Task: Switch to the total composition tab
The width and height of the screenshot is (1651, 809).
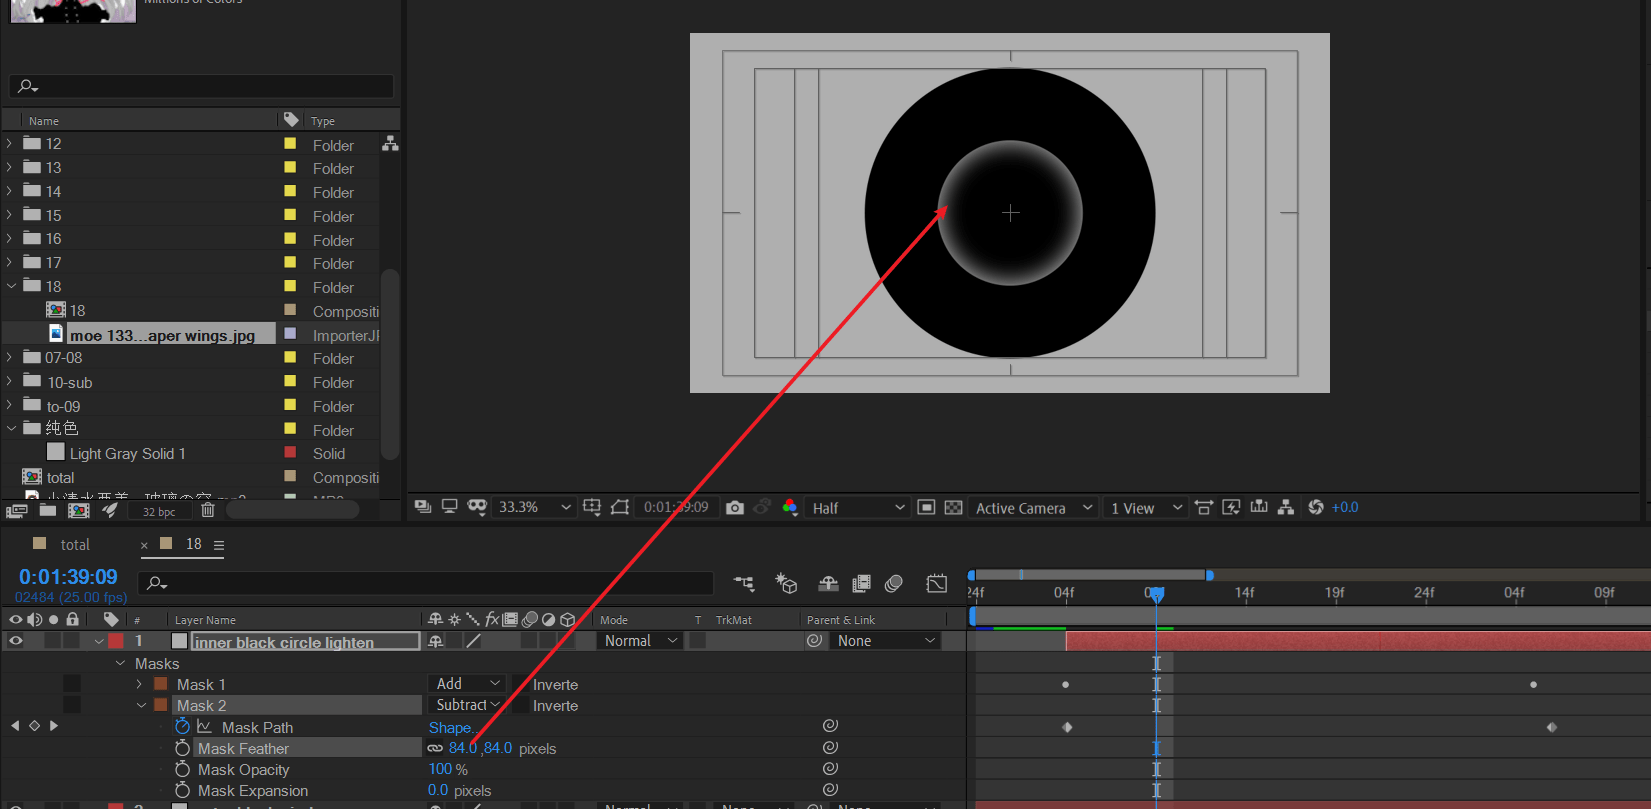Action: pos(75,544)
